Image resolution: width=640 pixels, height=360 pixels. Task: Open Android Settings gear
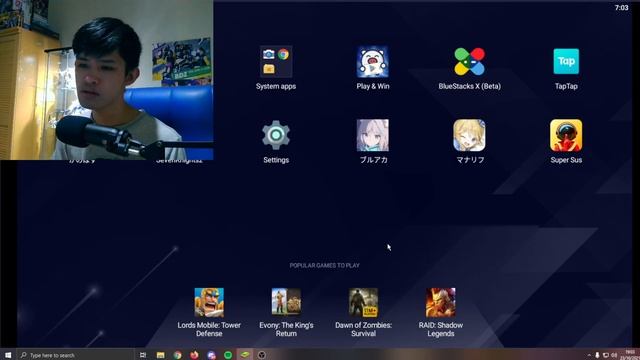click(276, 135)
